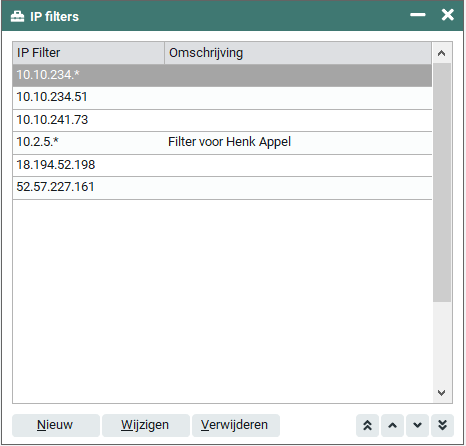Click the scrollbar up arrow
The image size is (466, 446).
pos(442,53)
